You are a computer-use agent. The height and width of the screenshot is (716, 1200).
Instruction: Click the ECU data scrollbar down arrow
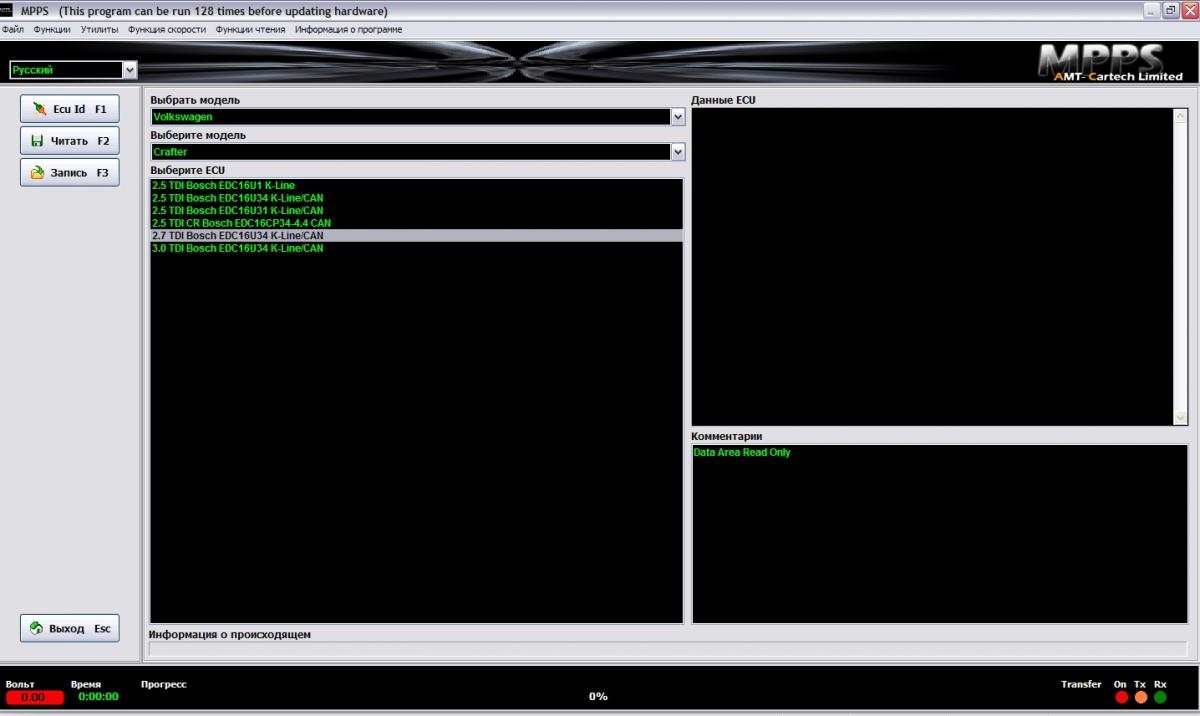click(1180, 417)
